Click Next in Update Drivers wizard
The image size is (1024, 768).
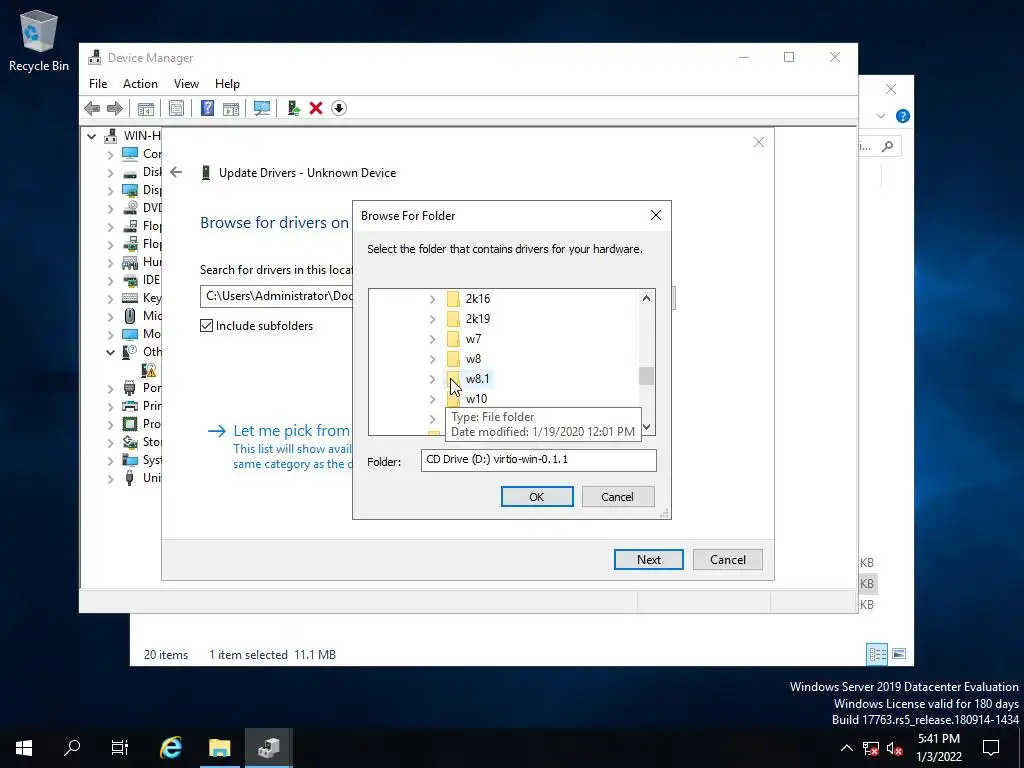coord(648,560)
